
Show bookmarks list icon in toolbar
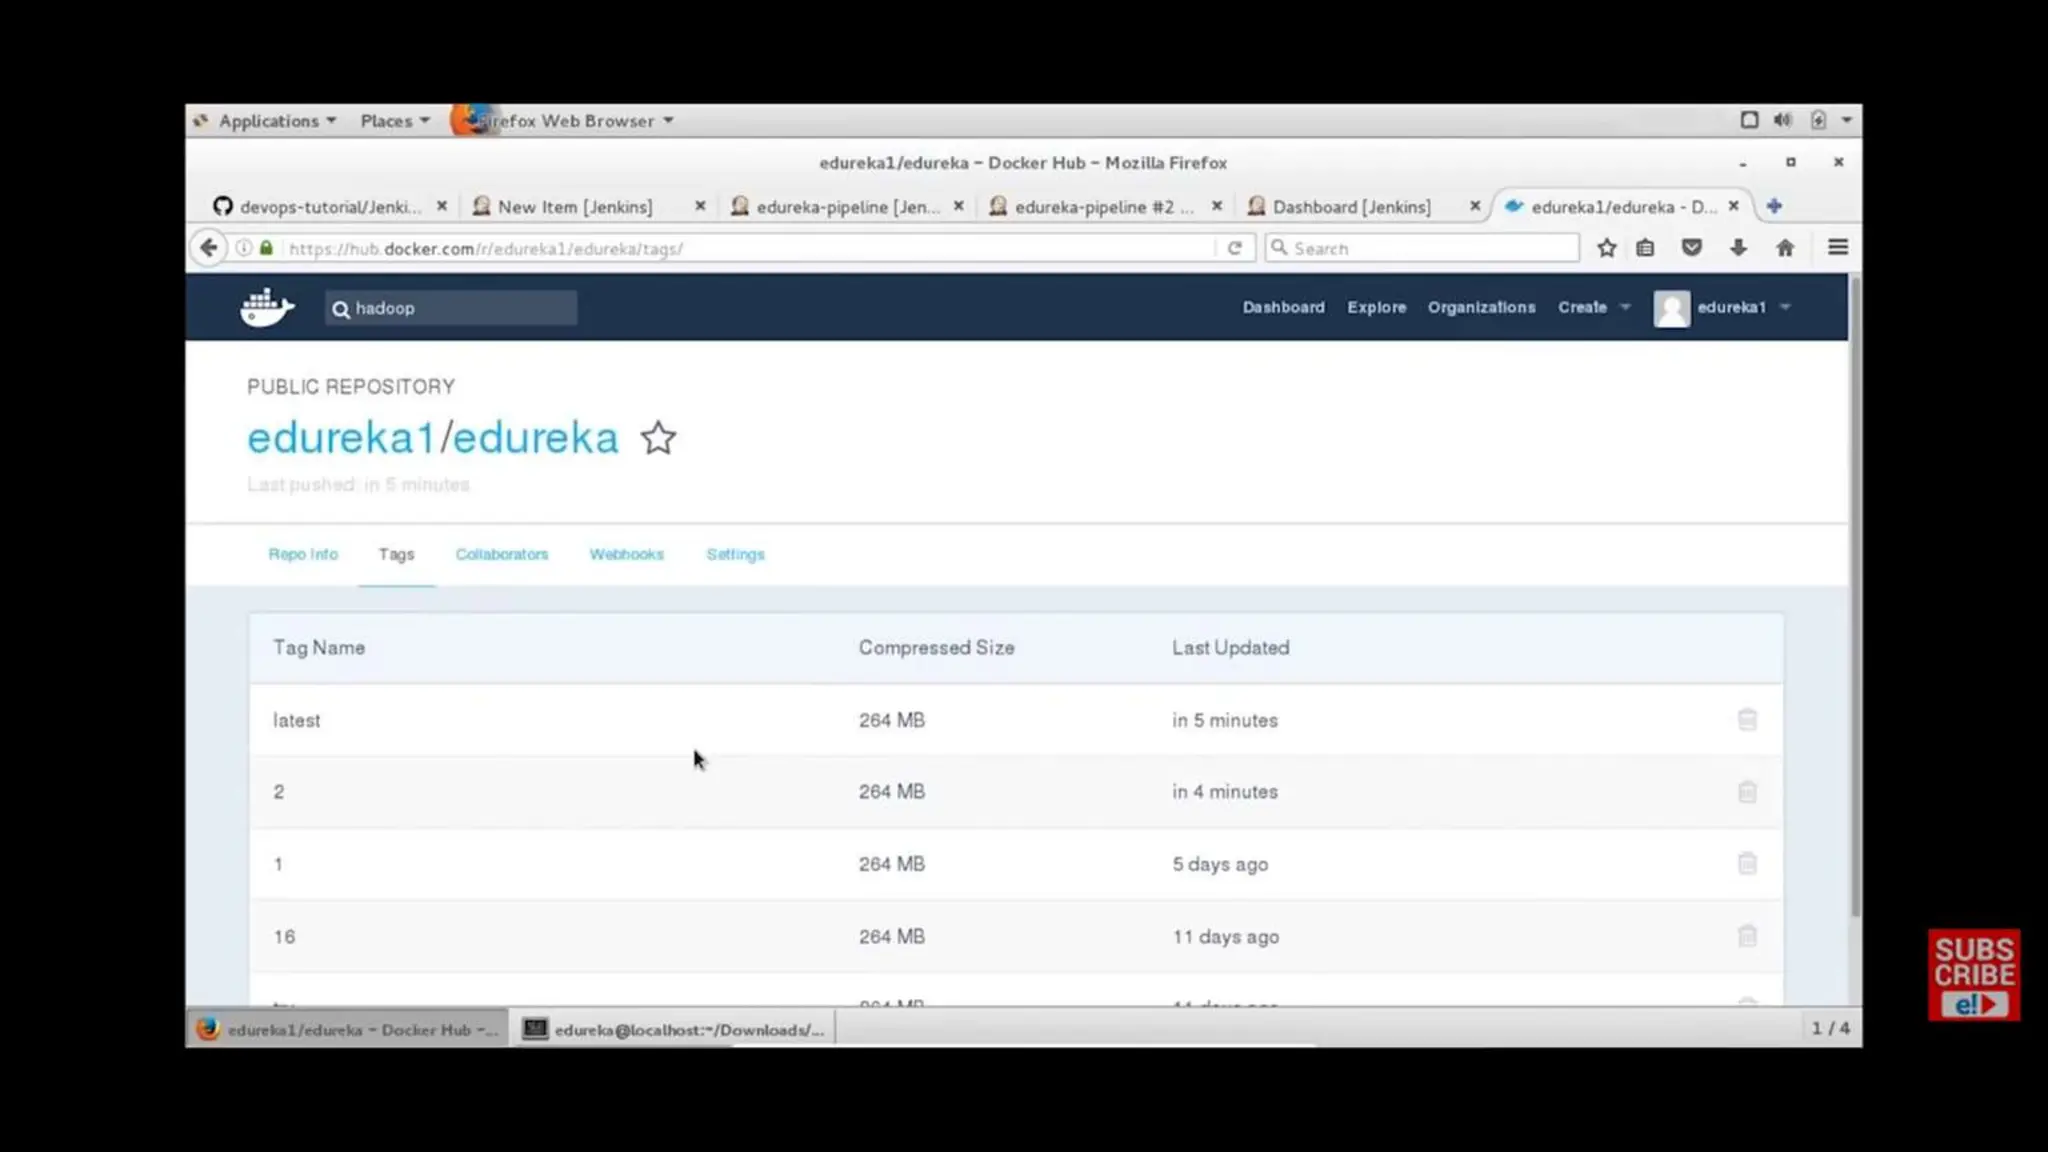click(1645, 248)
